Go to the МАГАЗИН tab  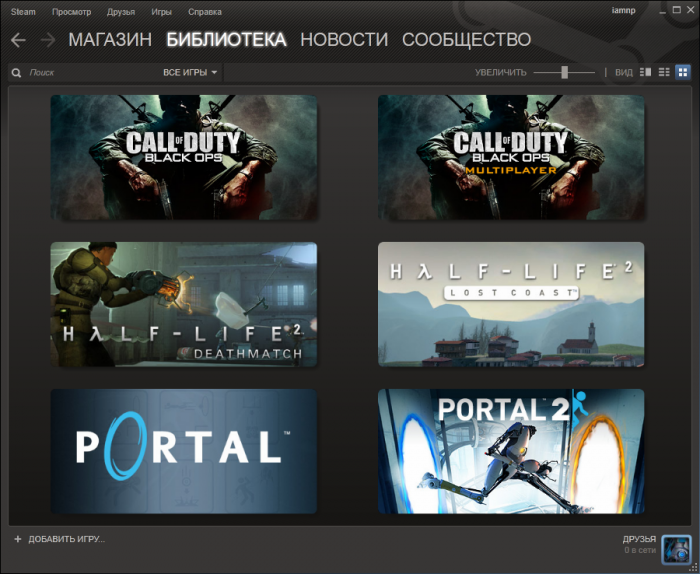[x=110, y=40]
